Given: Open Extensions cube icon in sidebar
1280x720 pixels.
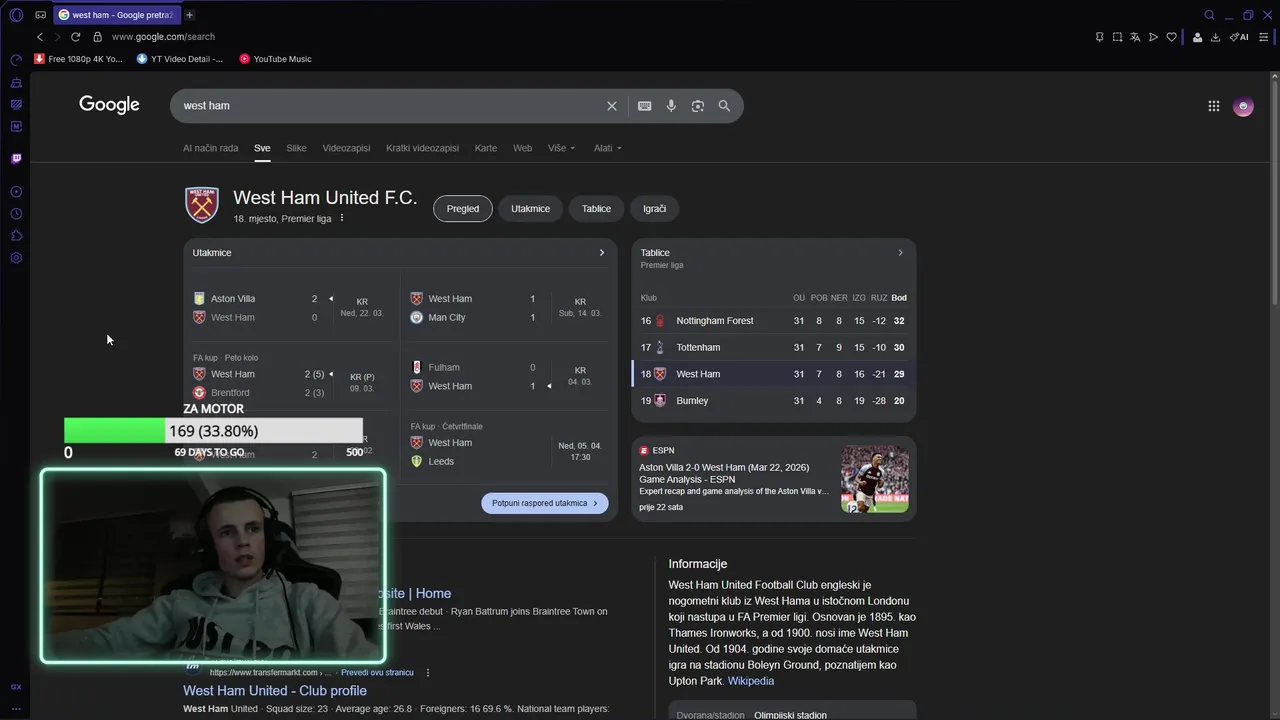Looking at the screenshot, I should (16, 236).
